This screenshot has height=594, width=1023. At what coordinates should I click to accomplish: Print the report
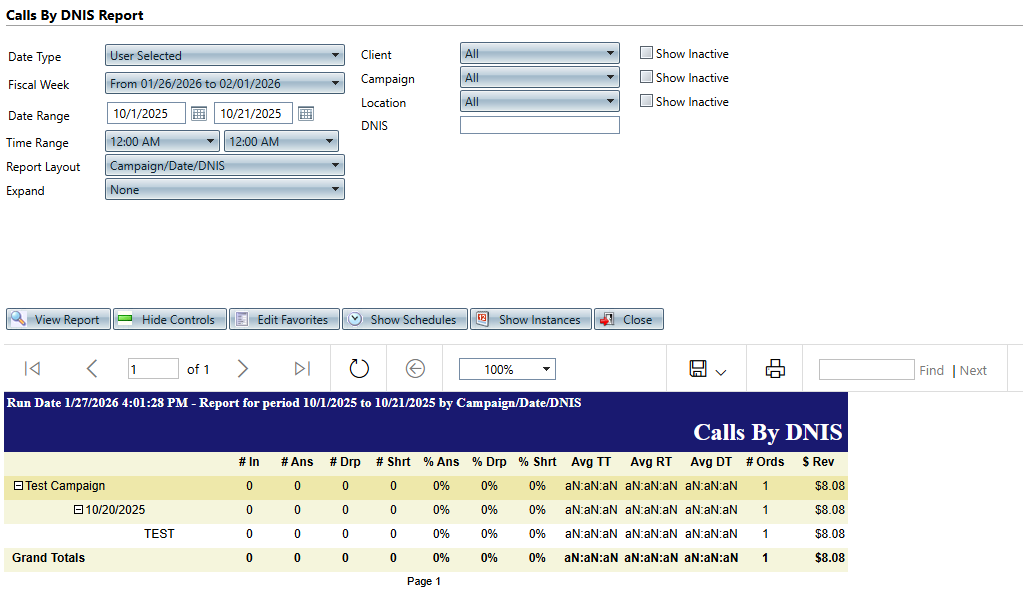775,369
